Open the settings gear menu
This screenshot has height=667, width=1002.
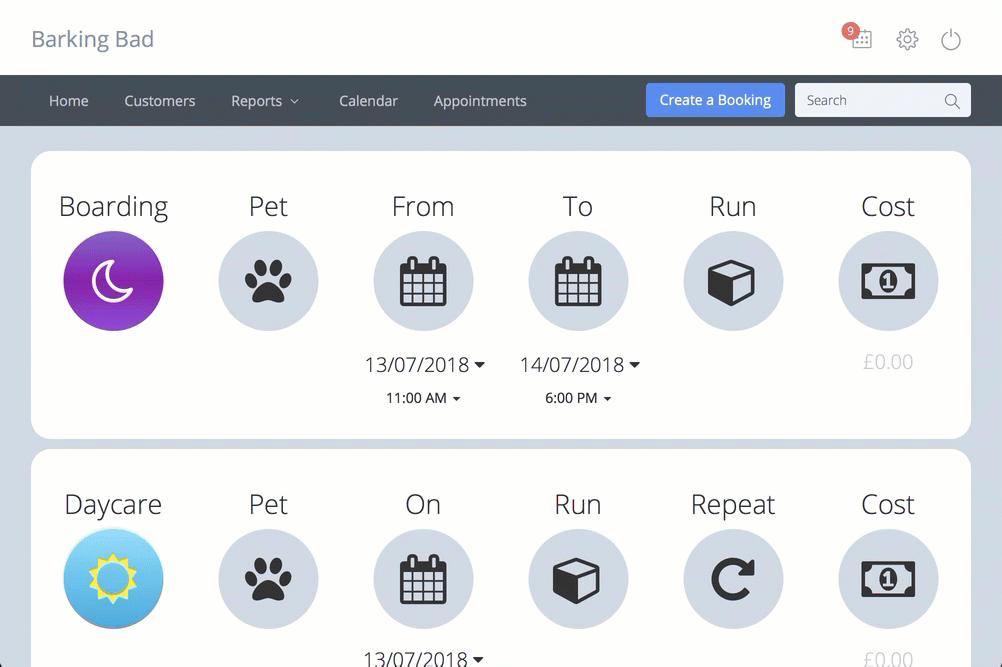tap(907, 39)
